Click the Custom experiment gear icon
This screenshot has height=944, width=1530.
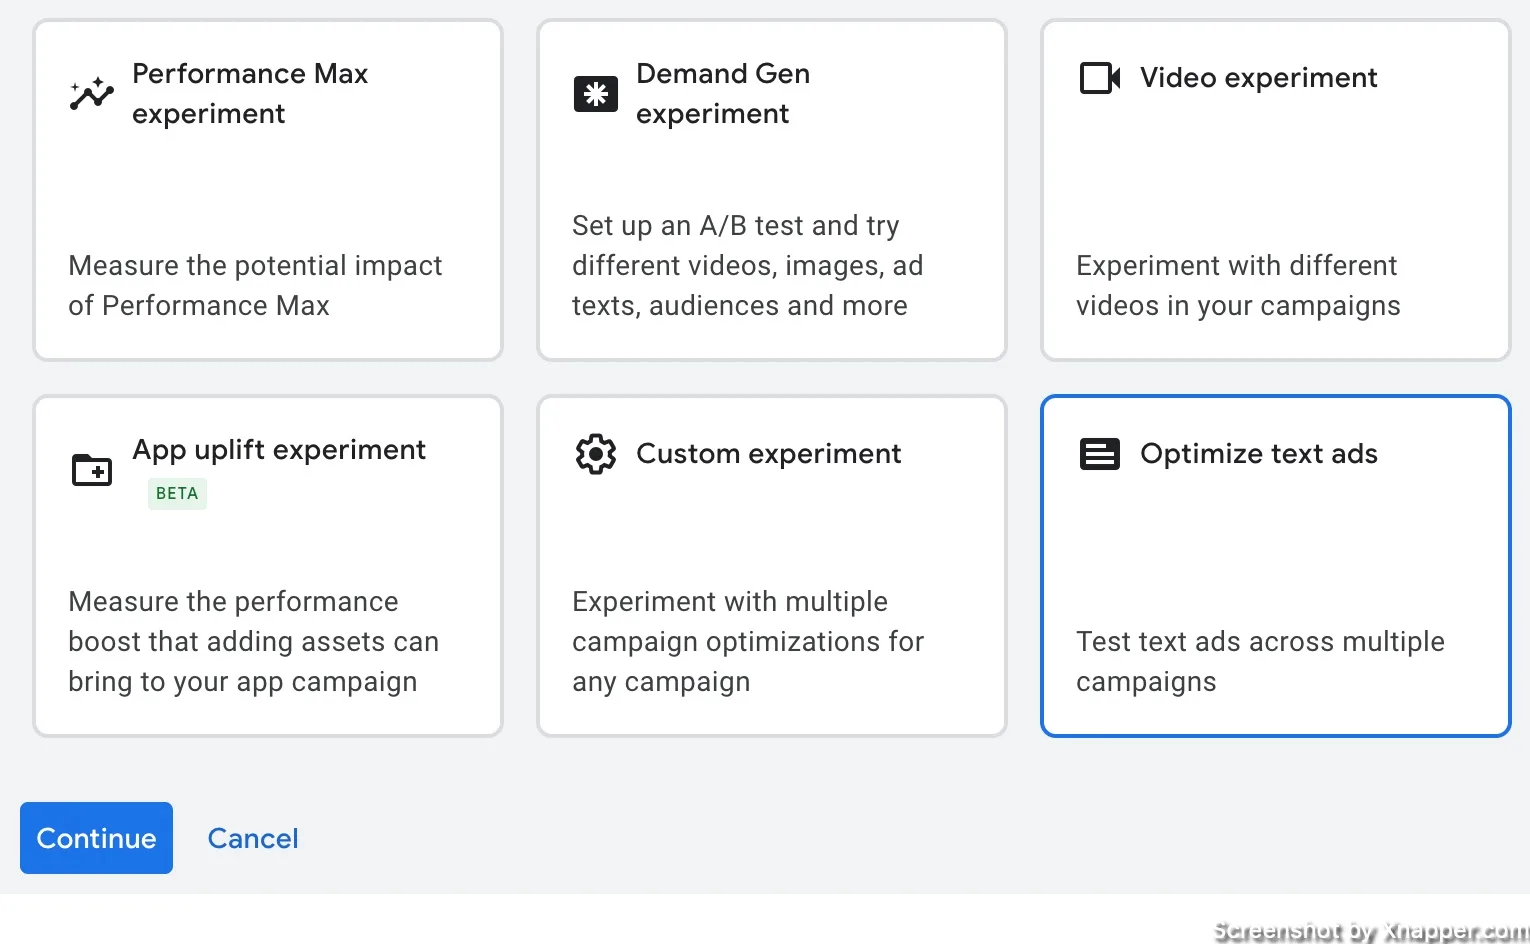click(x=596, y=454)
